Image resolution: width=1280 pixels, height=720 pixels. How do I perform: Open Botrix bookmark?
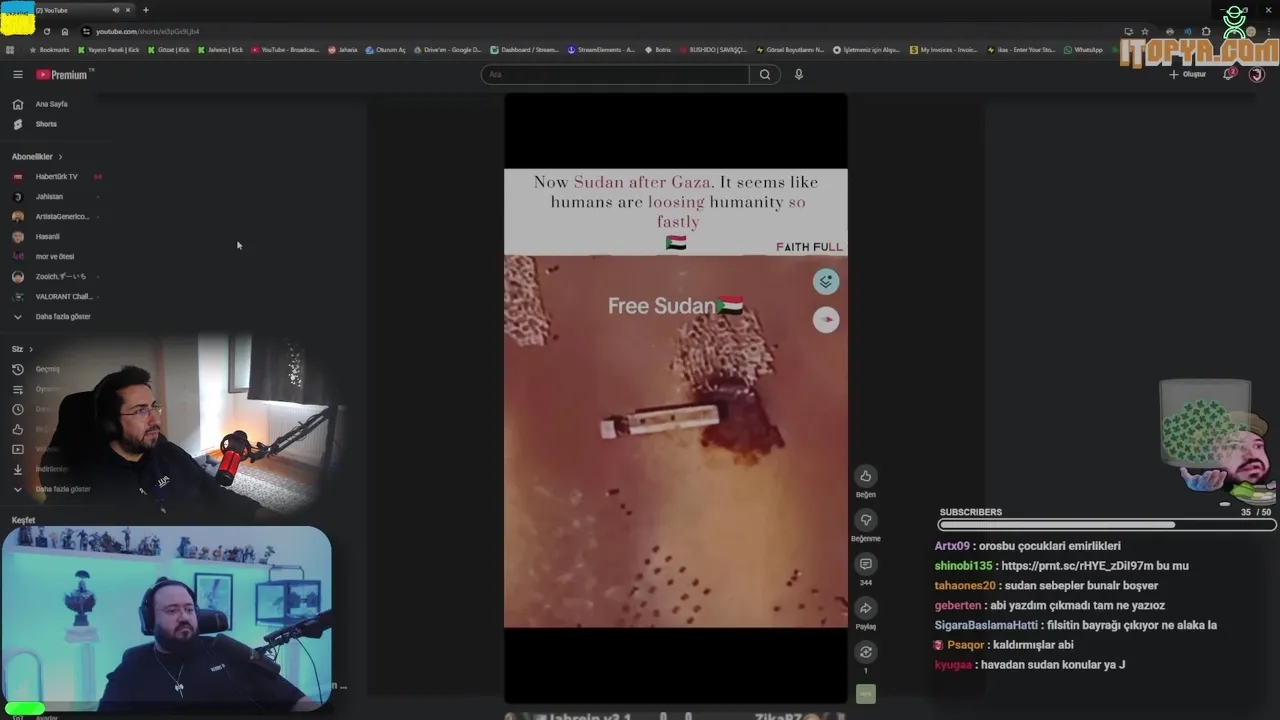(658, 50)
